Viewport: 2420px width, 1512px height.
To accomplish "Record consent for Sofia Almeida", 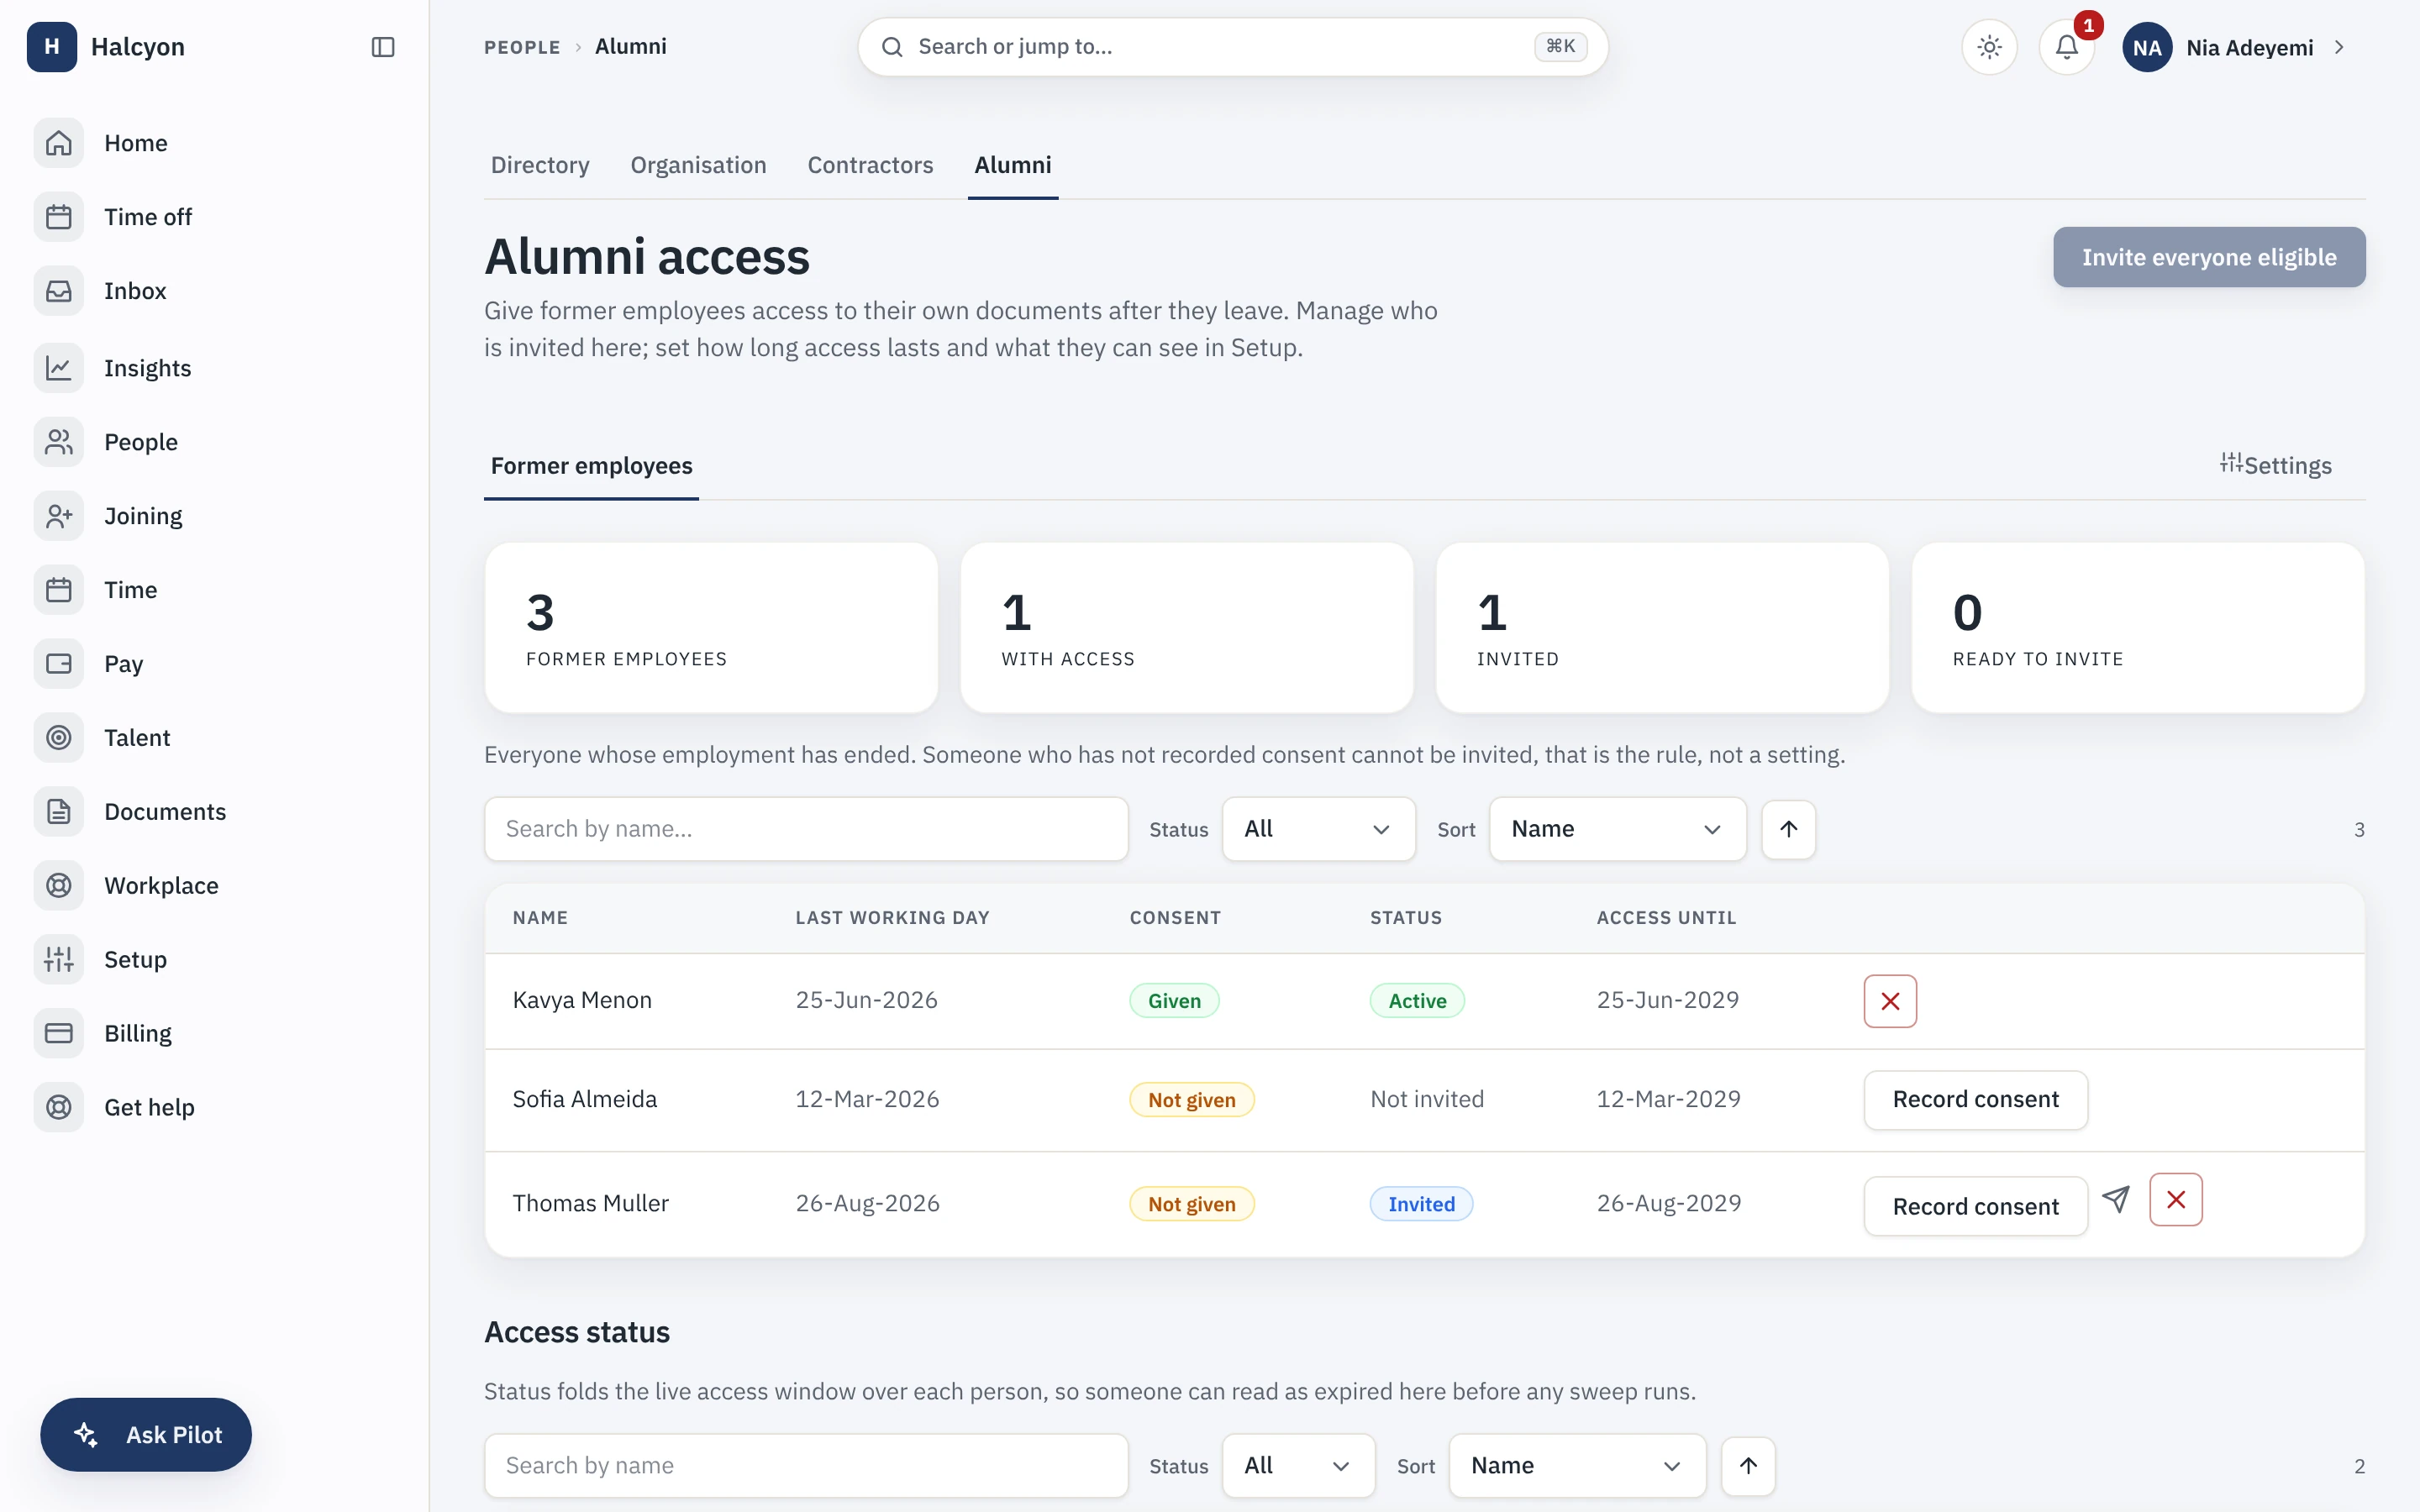I will (x=1976, y=1100).
